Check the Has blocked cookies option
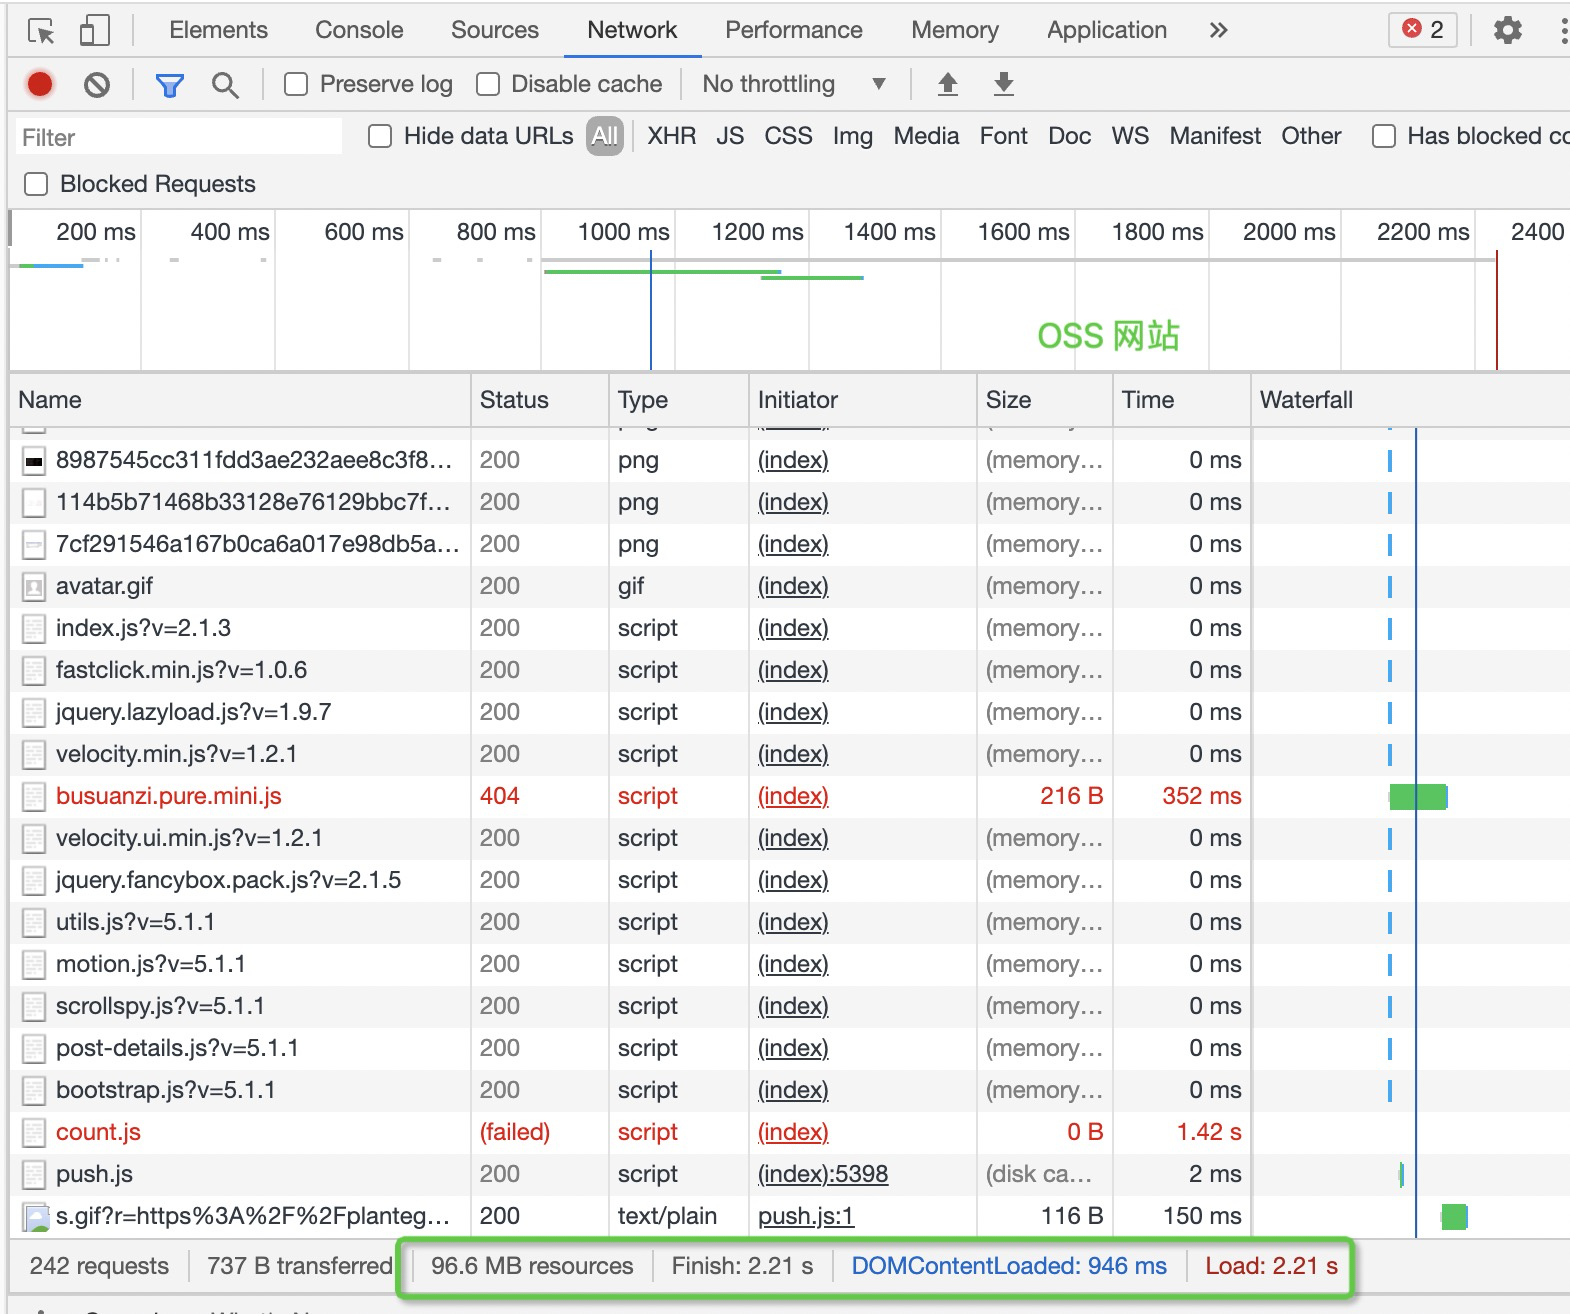Image resolution: width=1570 pixels, height=1314 pixels. [1384, 136]
